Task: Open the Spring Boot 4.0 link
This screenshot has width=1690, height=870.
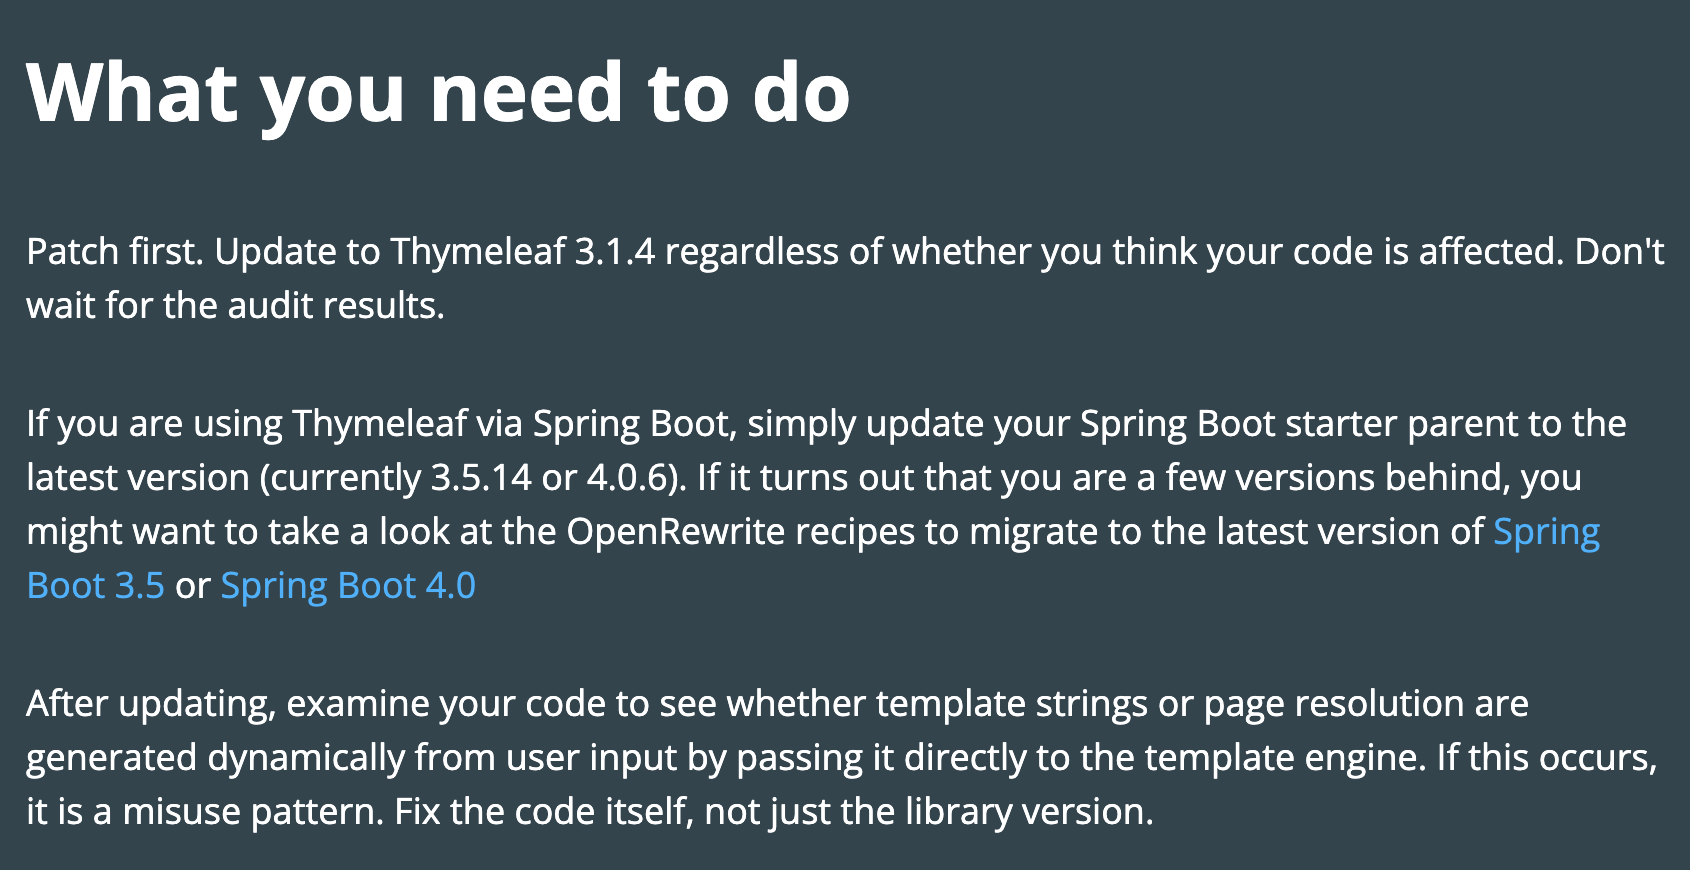Action: pyautogui.click(x=348, y=586)
